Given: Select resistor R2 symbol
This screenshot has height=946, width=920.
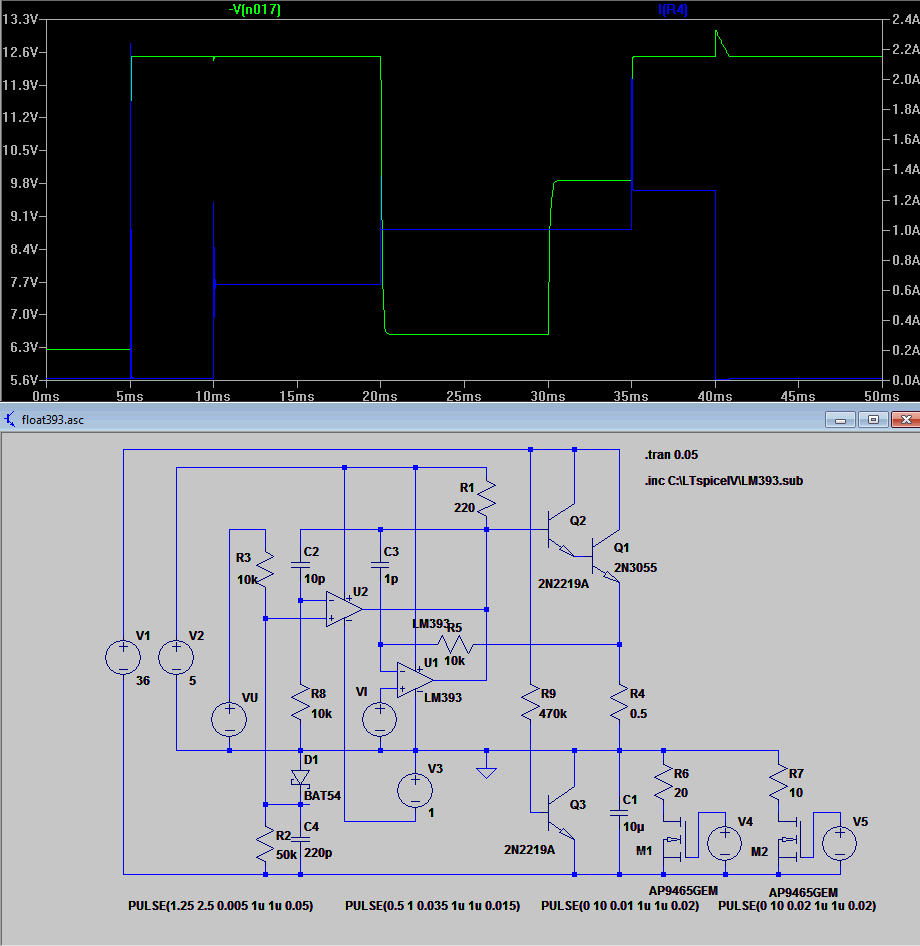Looking at the screenshot, I should pos(265,845).
